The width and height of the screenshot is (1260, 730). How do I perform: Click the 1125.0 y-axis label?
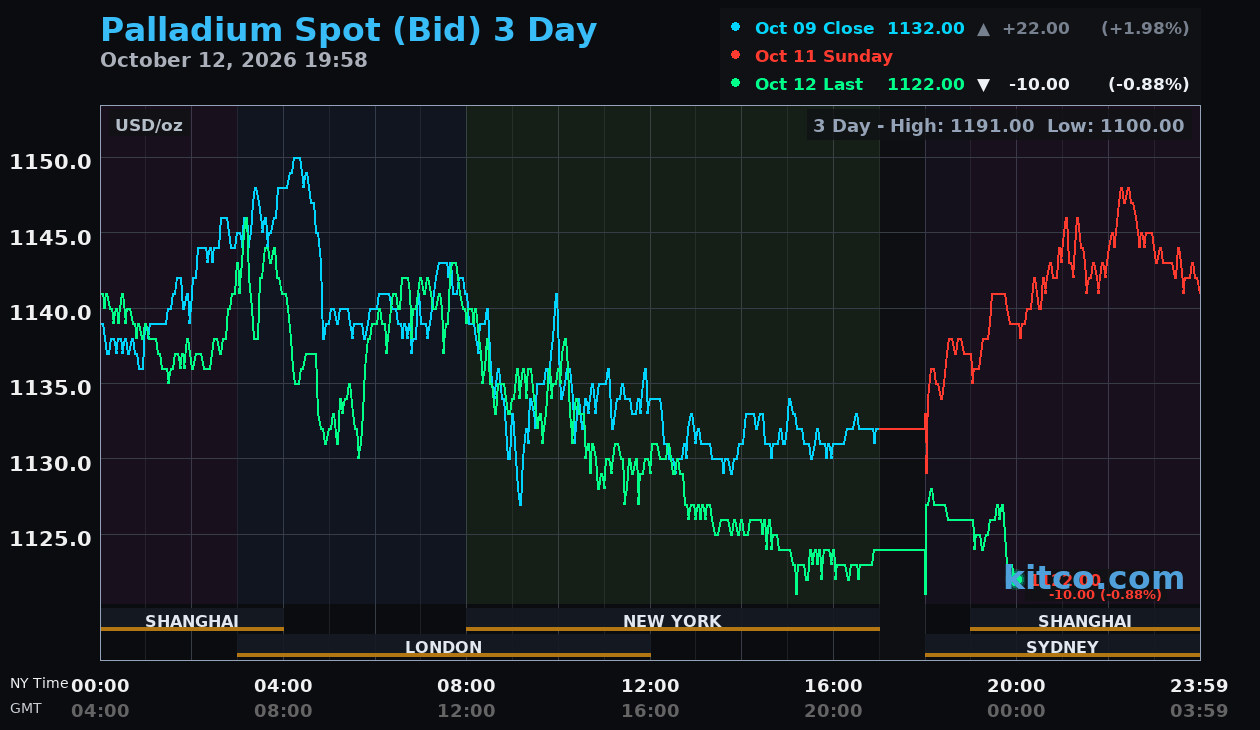(x=51, y=538)
